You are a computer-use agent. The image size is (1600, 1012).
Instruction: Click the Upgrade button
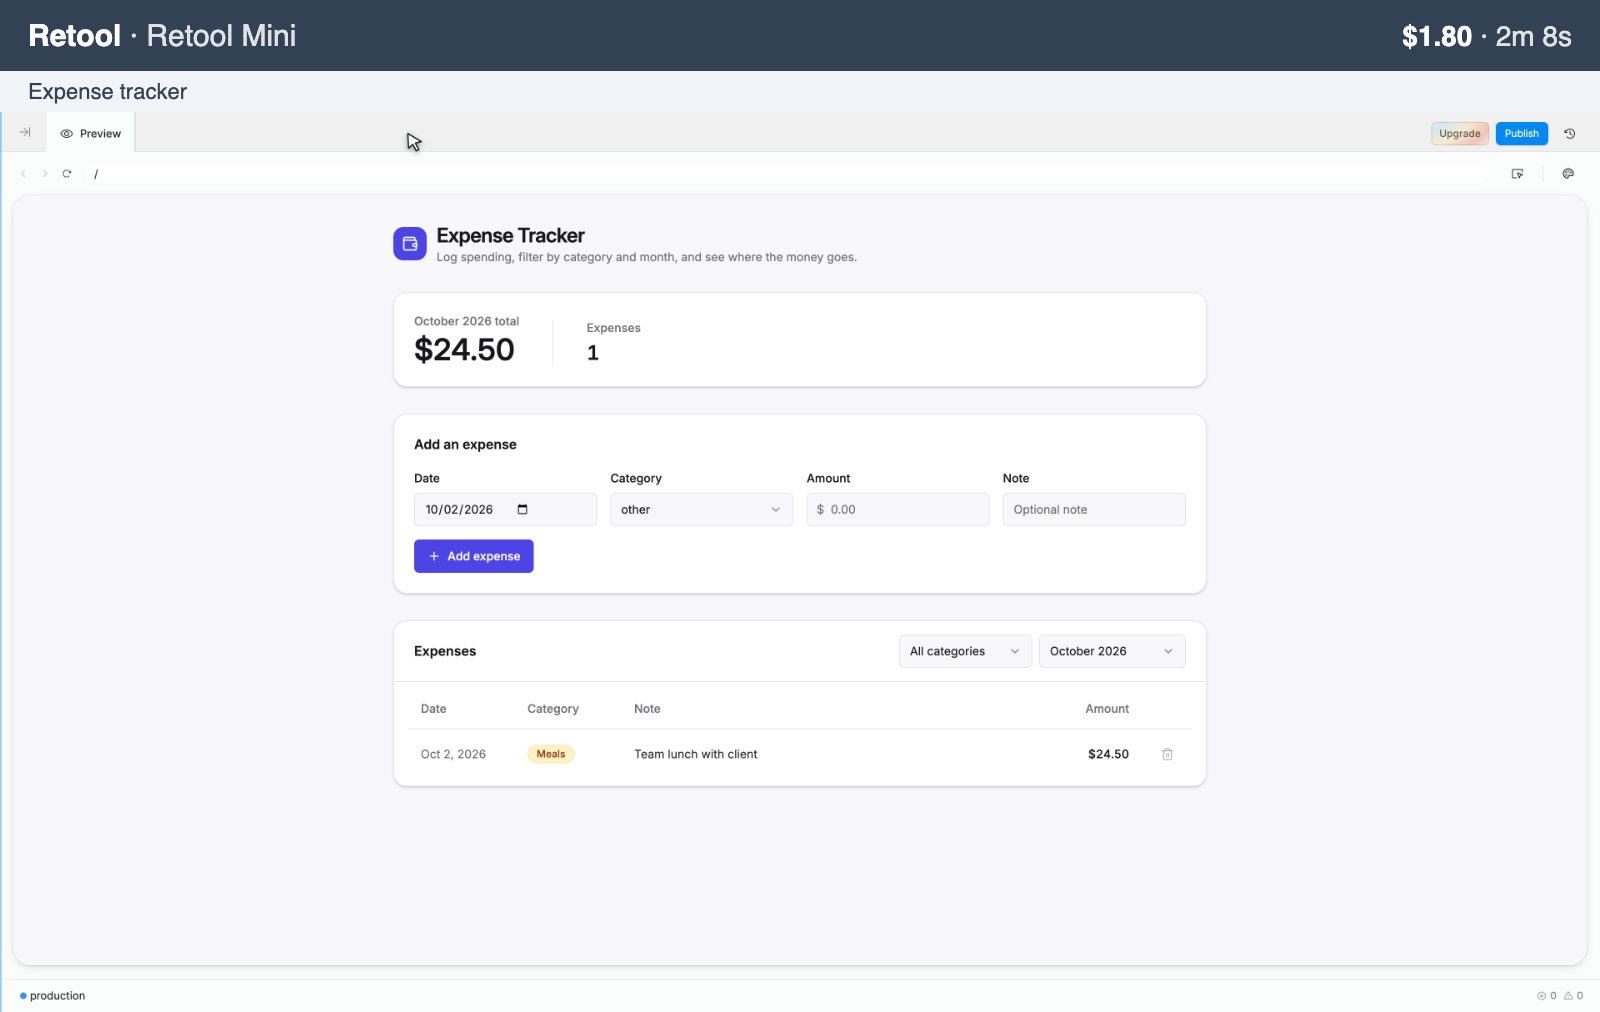coord(1460,133)
